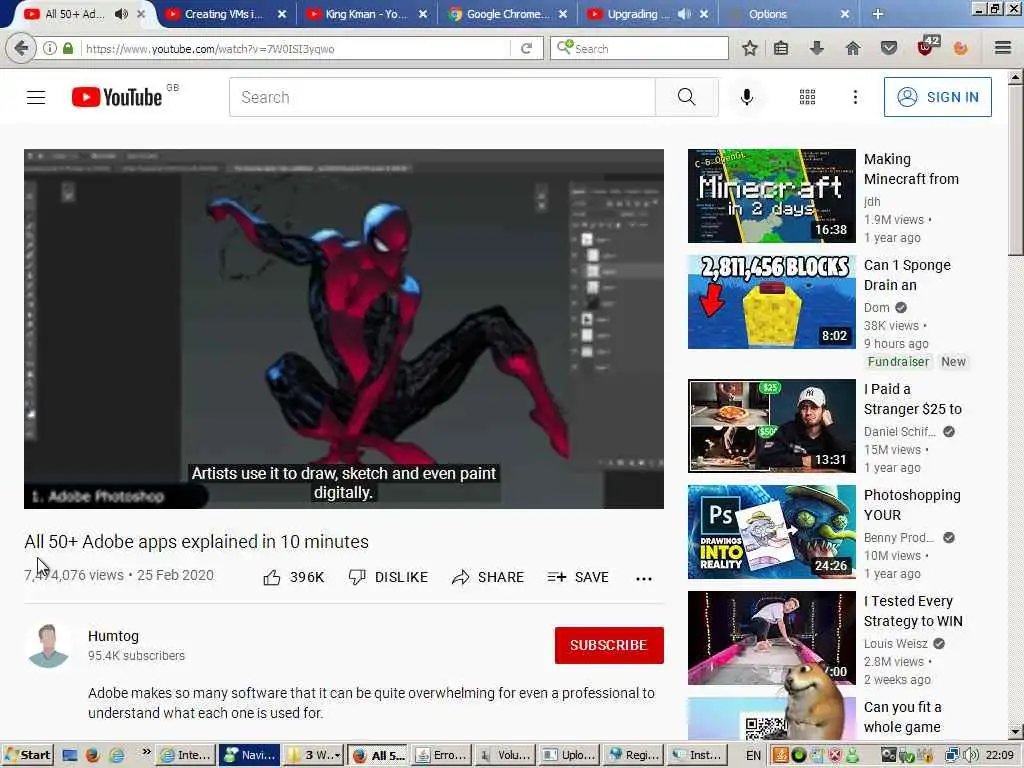
Task: Open the YouTube apps grid
Action: click(x=808, y=97)
